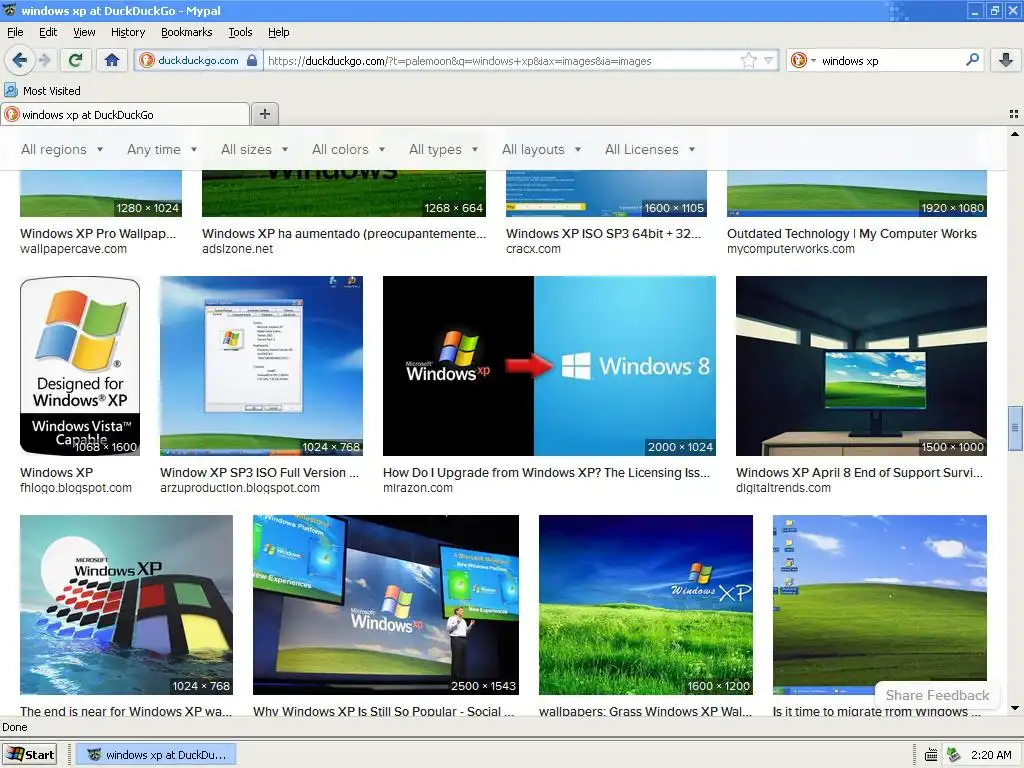Expand the All types filter
Viewport: 1024px width, 768px height.
tap(443, 150)
